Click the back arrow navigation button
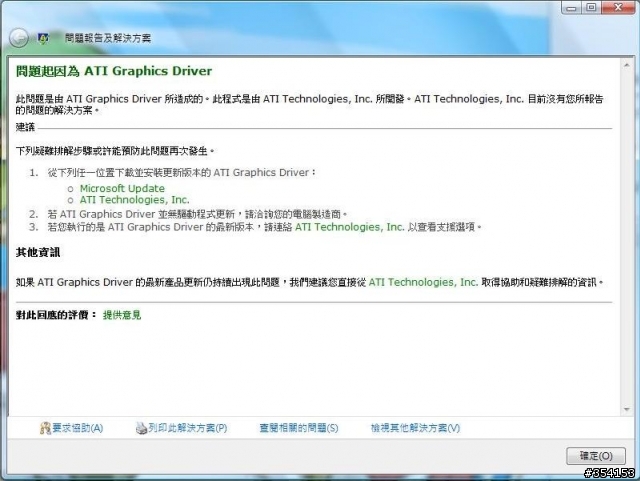 (x=19, y=38)
